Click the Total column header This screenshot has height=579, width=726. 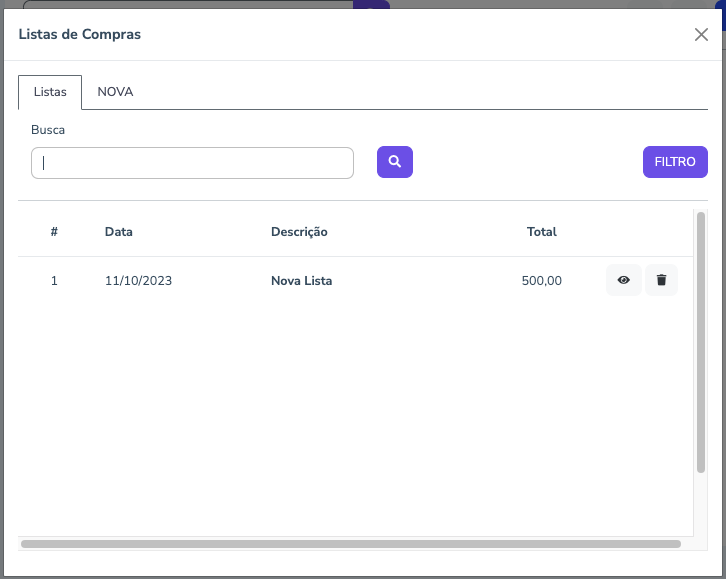(541, 232)
